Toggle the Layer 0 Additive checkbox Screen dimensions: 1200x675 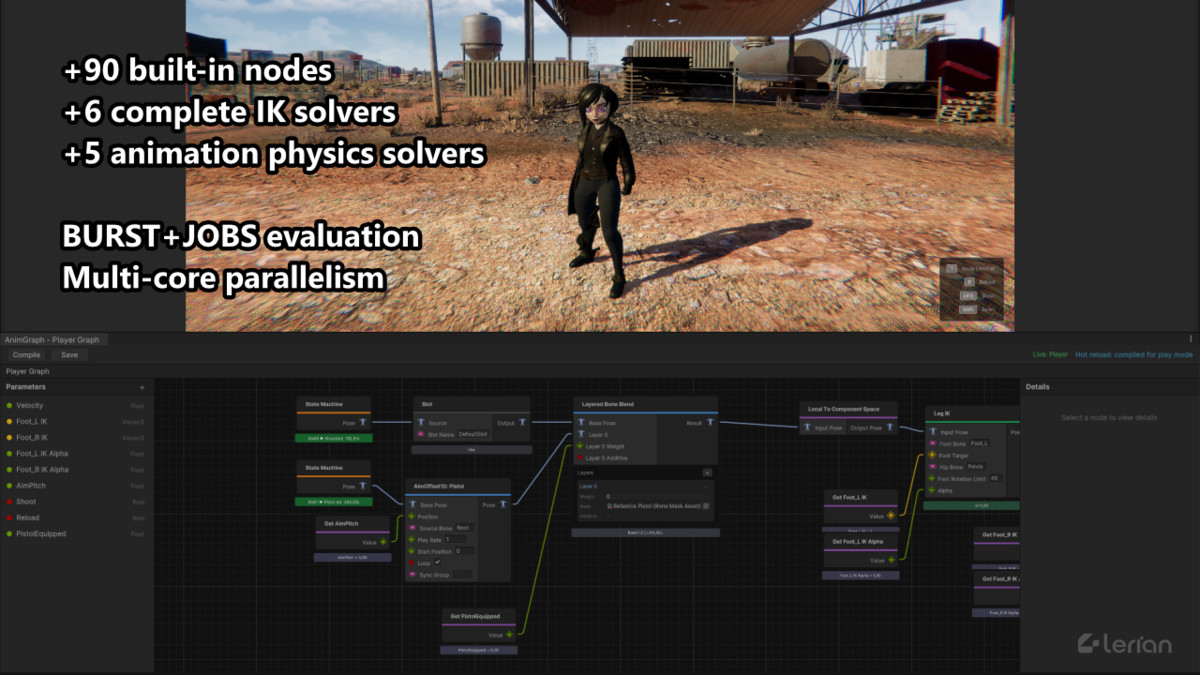click(608, 515)
